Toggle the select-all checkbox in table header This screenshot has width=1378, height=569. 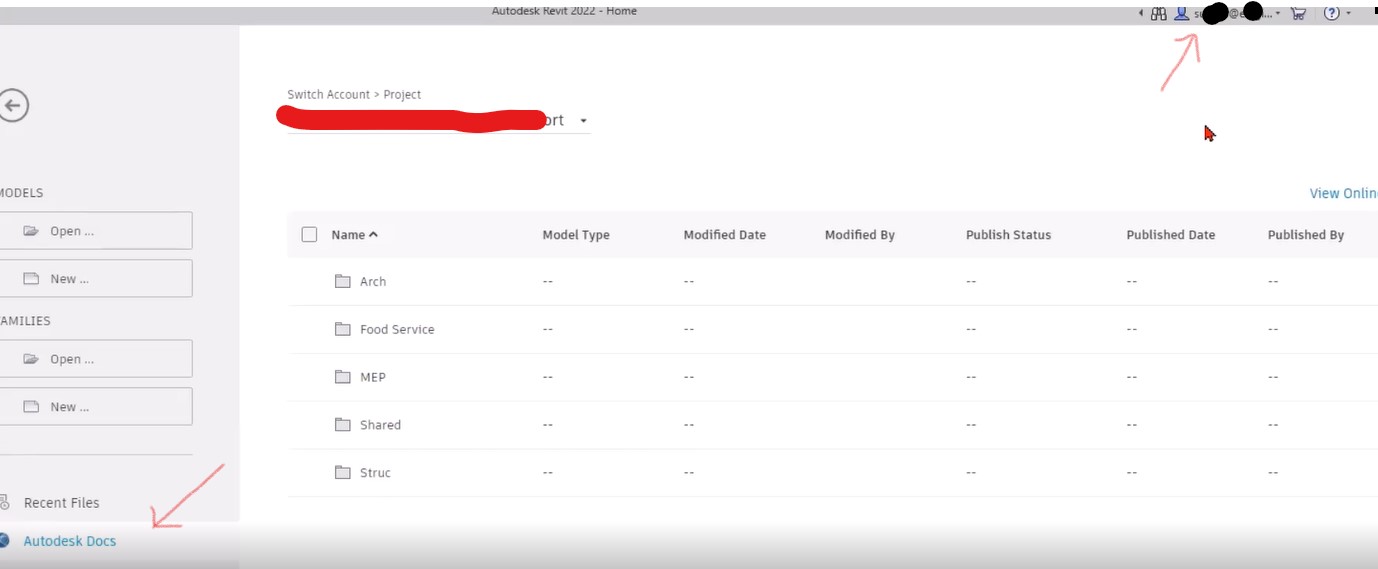[x=309, y=234]
